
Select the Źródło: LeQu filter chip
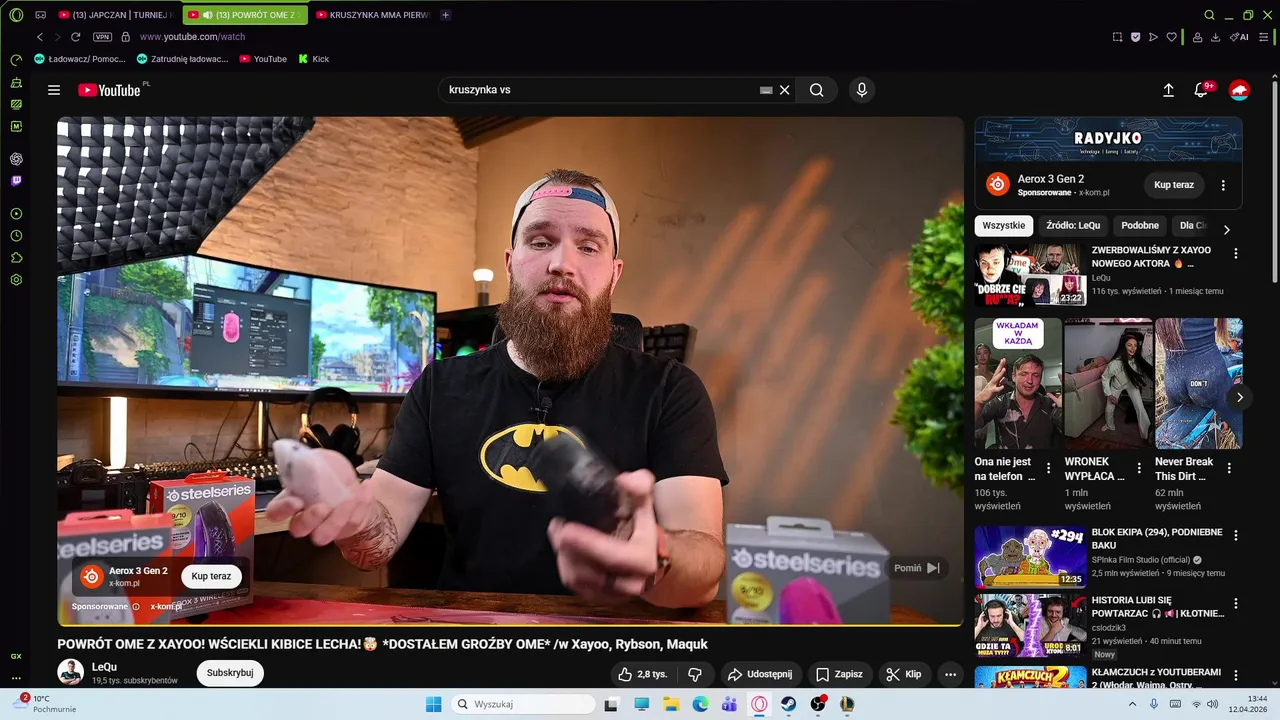(x=1073, y=226)
